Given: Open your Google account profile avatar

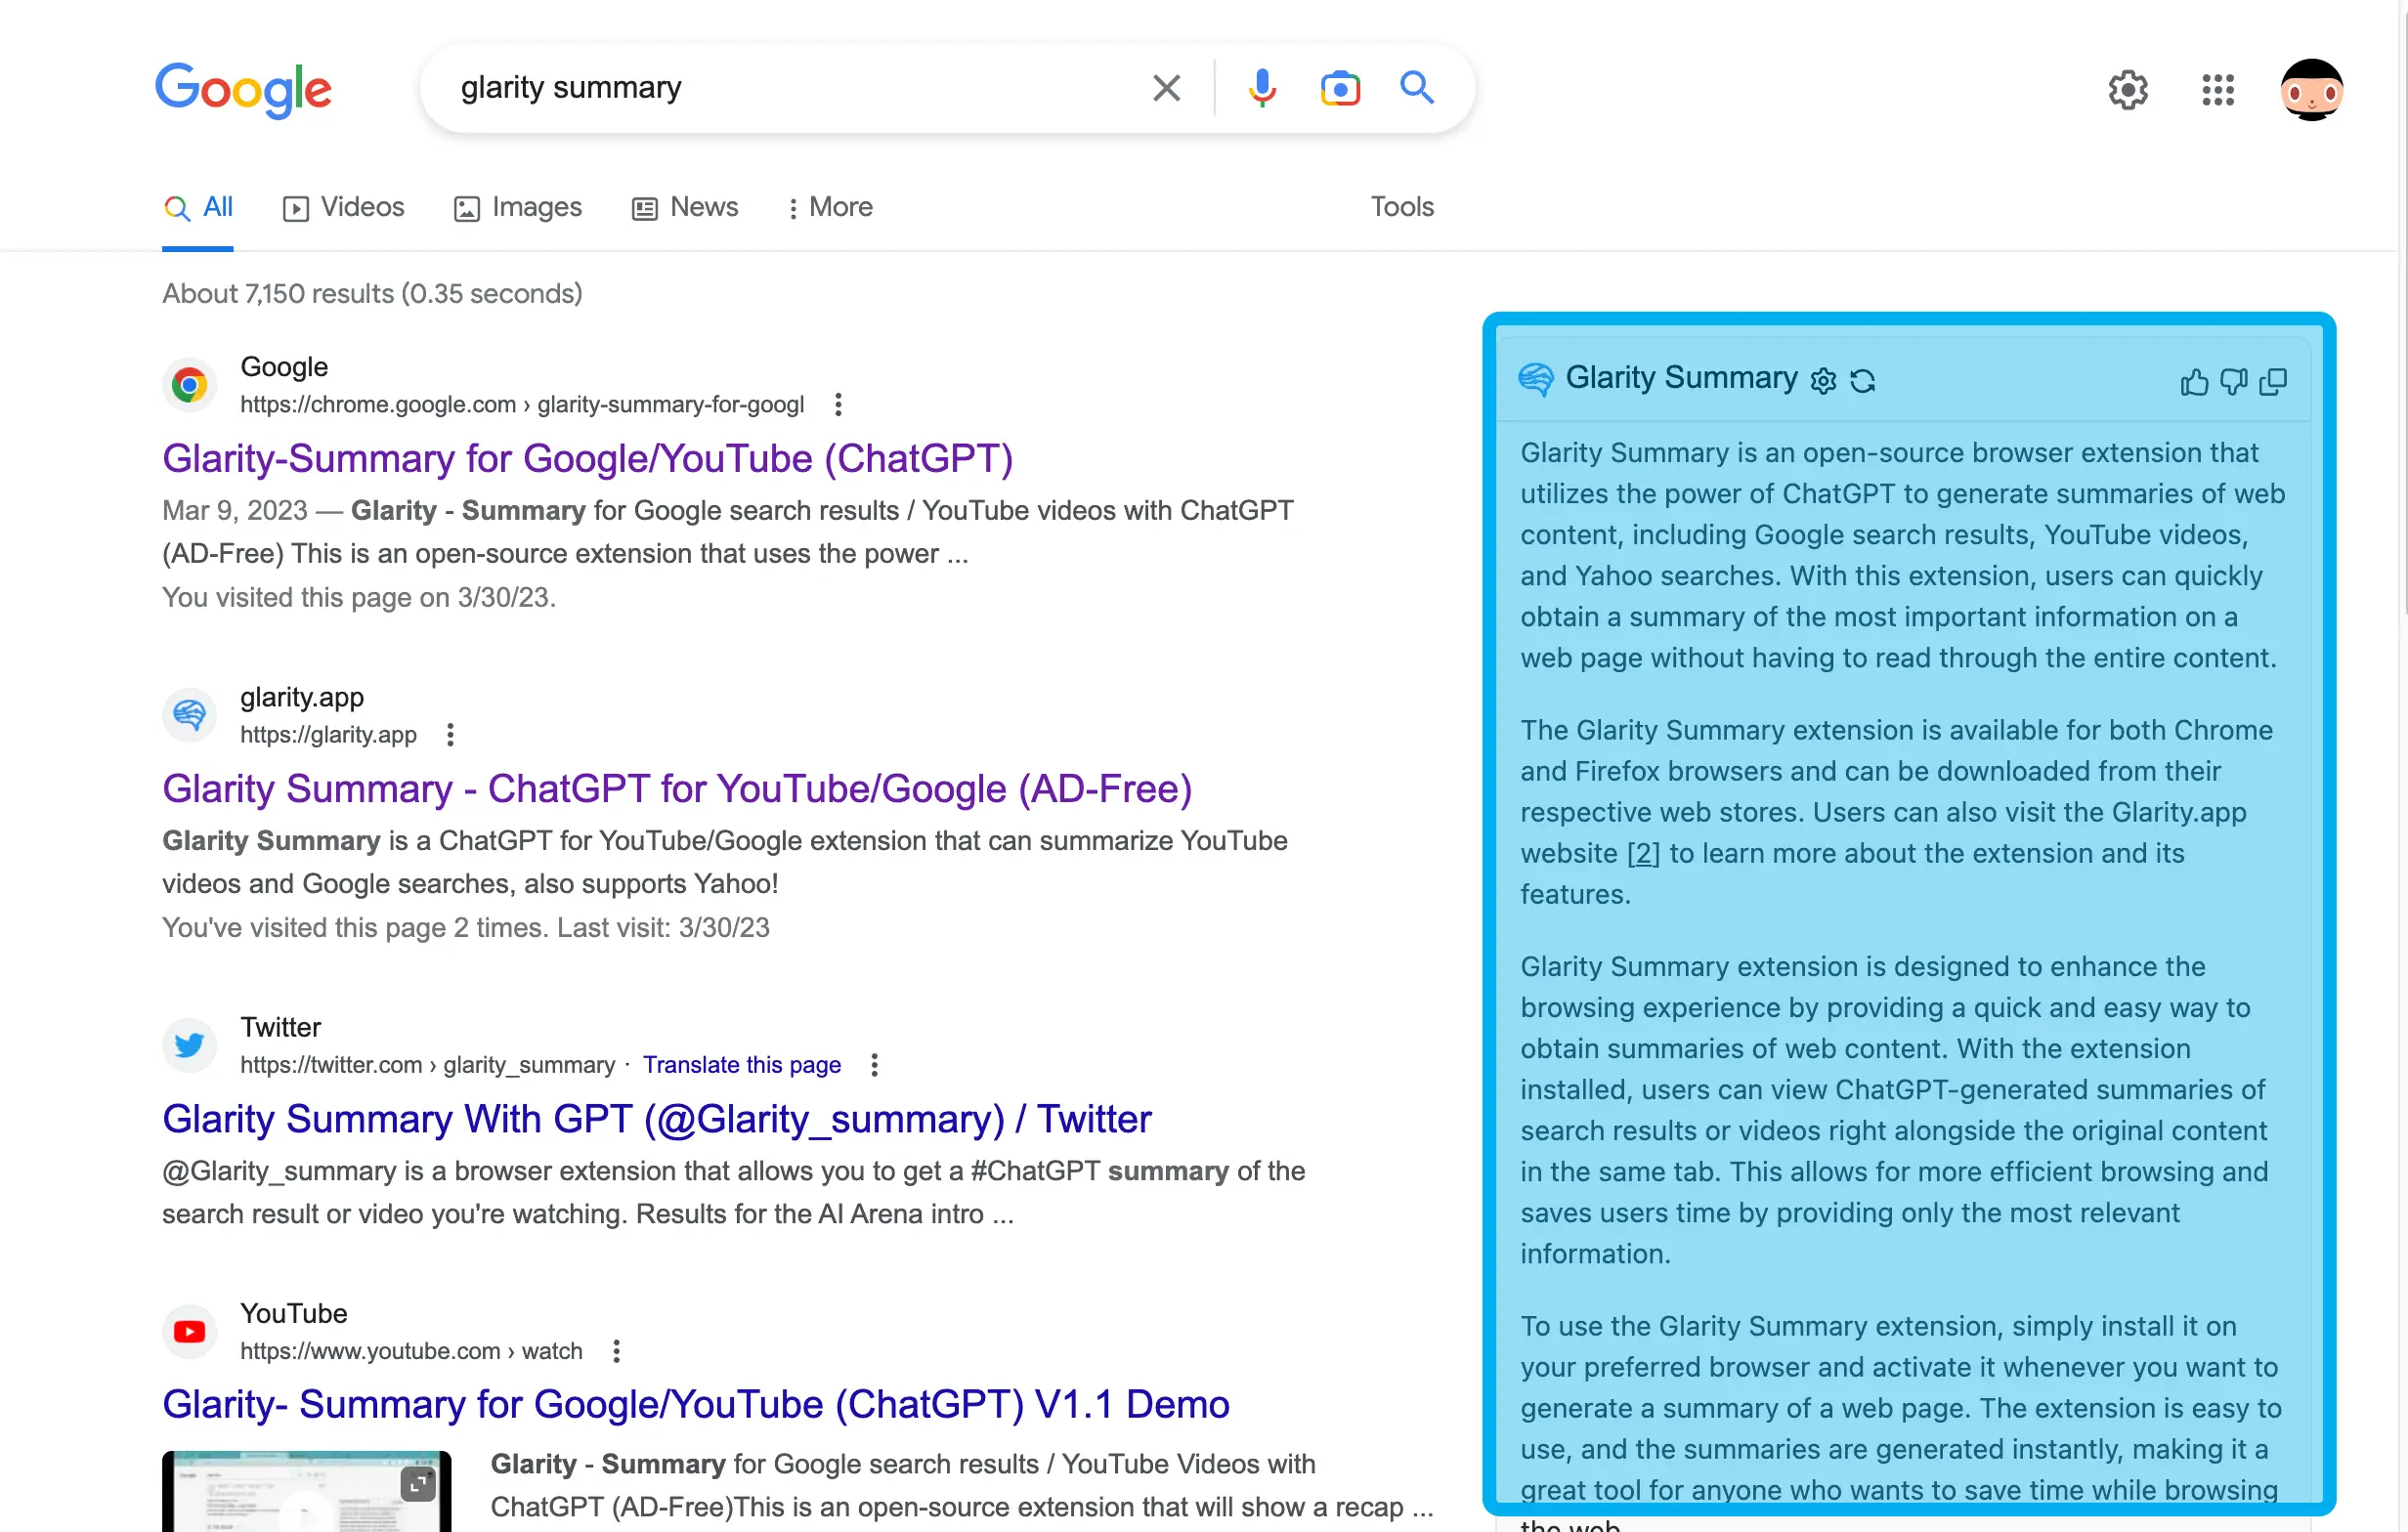Looking at the screenshot, I should (x=2311, y=90).
